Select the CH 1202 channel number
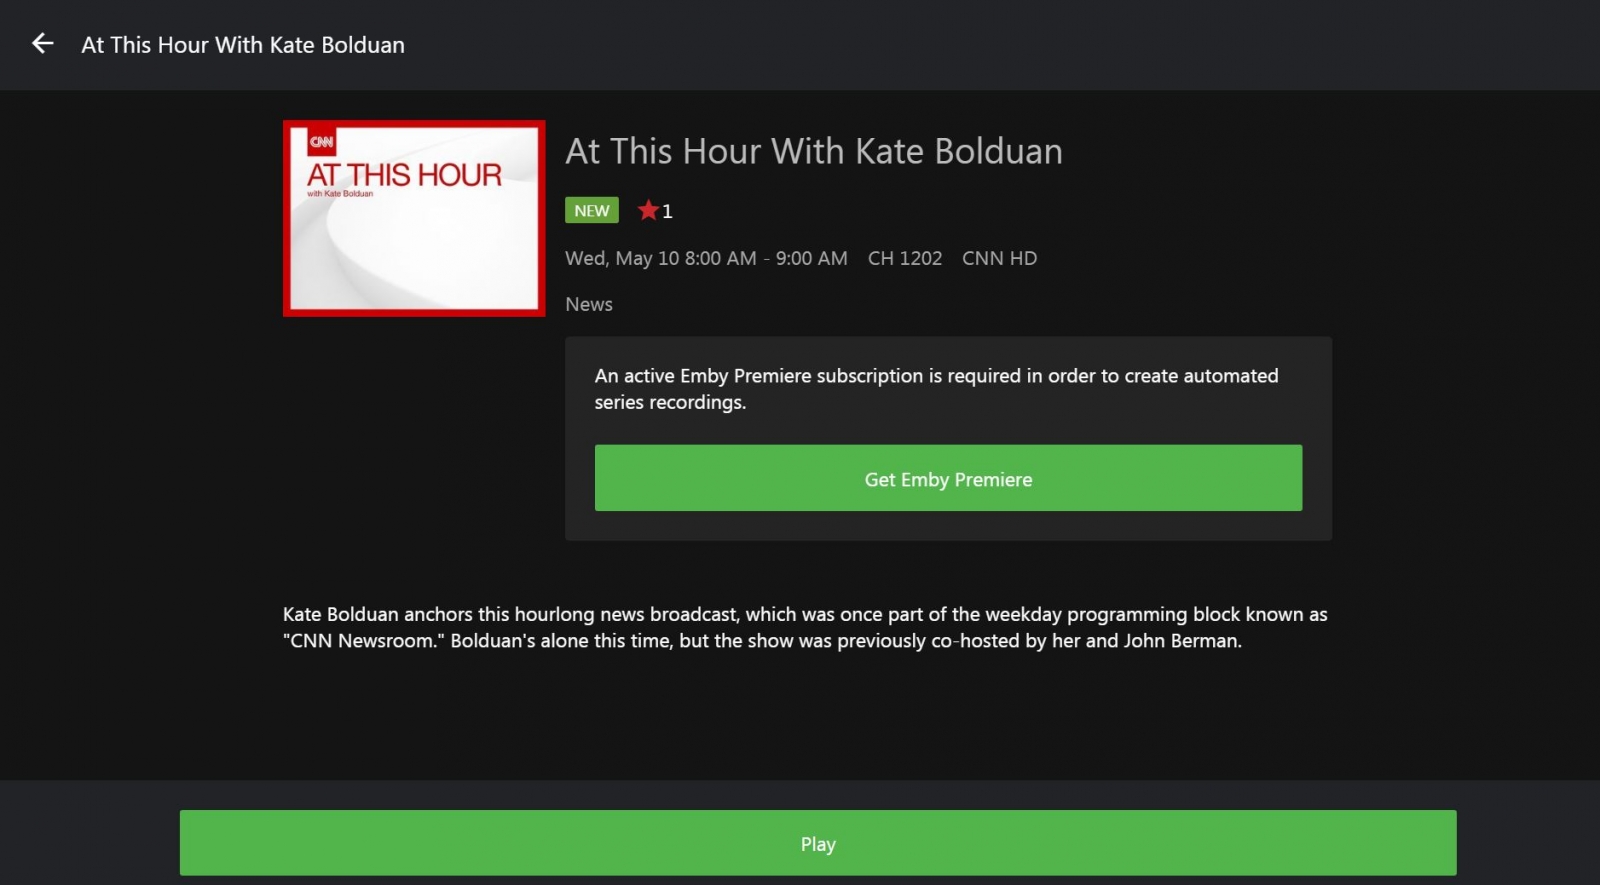The width and height of the screenshot is (1600, 885). [905, 258]
